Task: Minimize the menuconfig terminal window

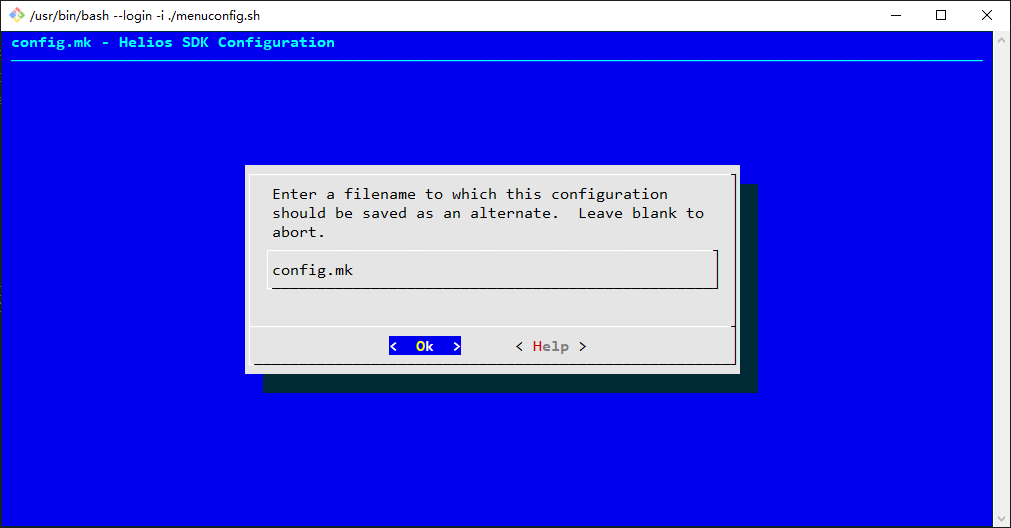Action: 896,15
